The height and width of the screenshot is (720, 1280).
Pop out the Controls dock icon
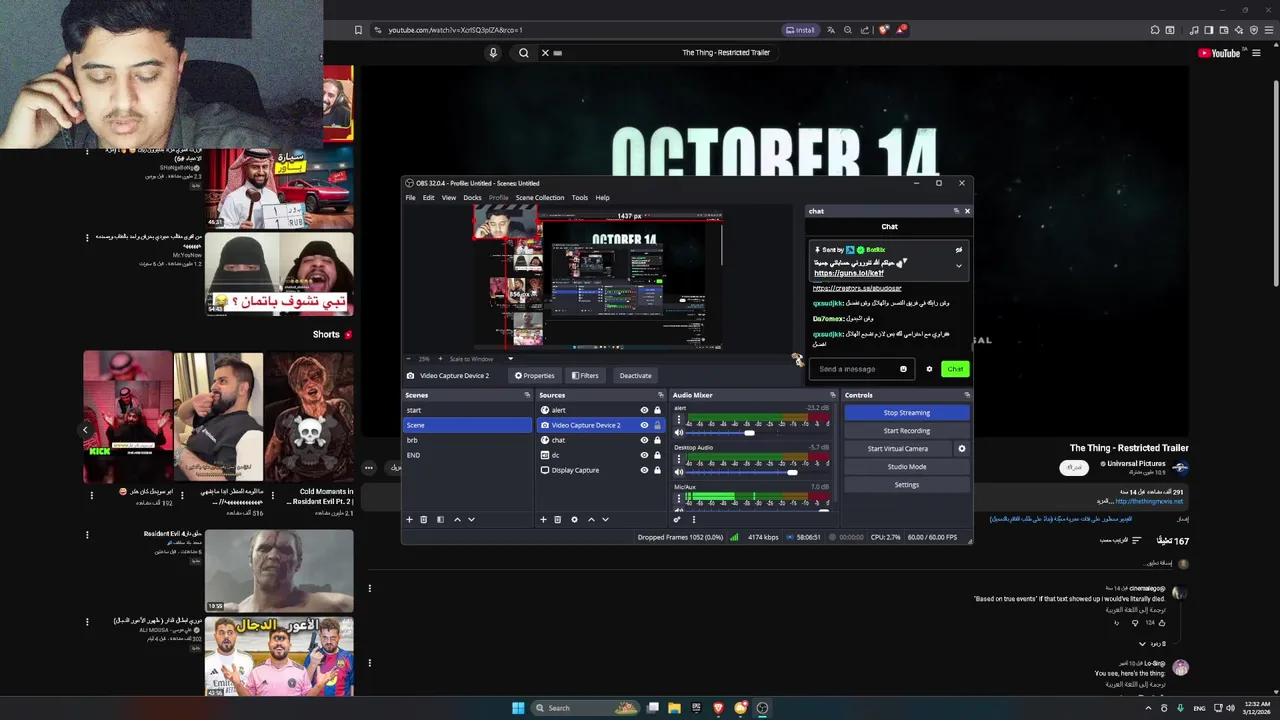(967, 395)
